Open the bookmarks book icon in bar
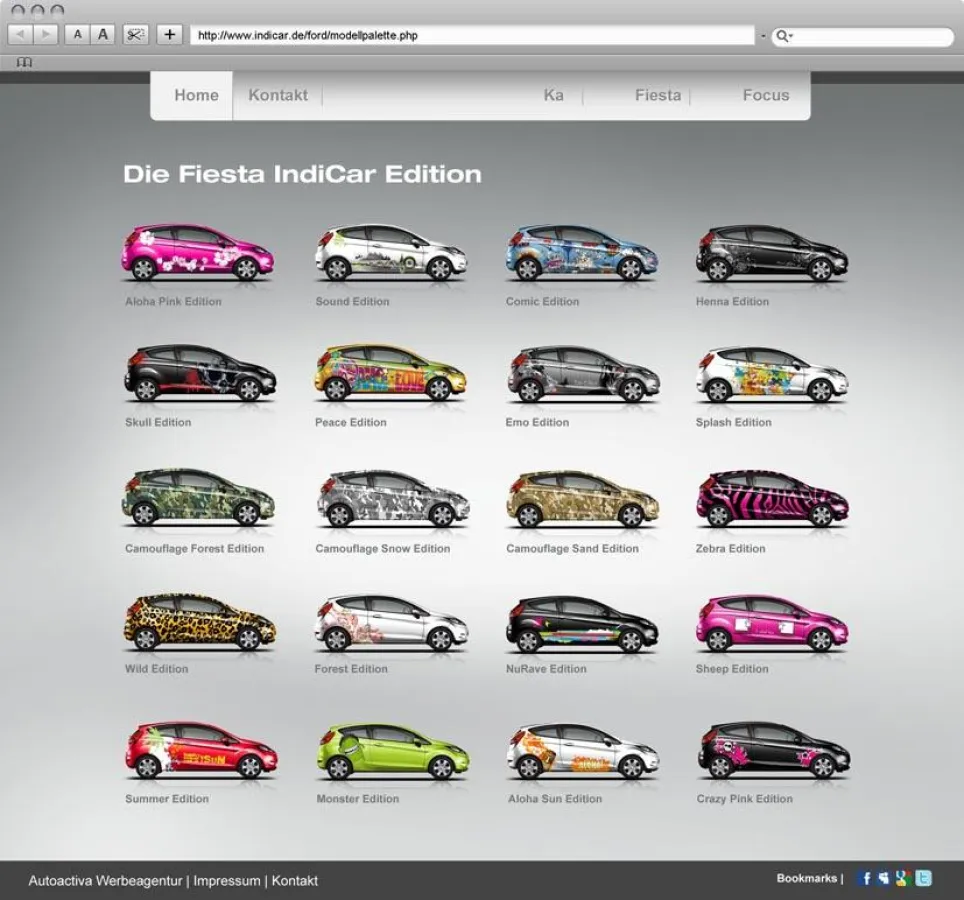 (24, 62)
